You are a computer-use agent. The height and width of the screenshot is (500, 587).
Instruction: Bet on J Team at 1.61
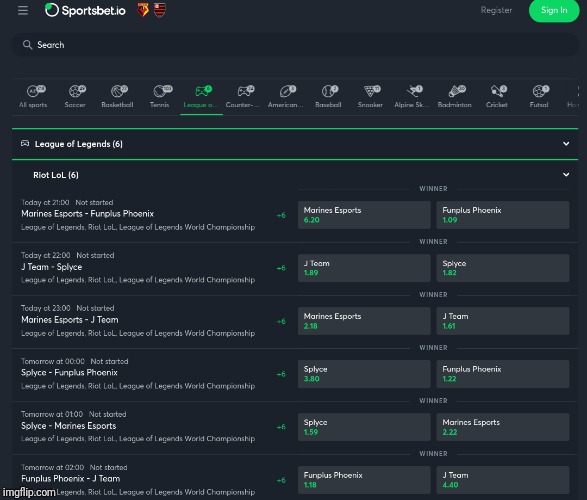(503, 321)
